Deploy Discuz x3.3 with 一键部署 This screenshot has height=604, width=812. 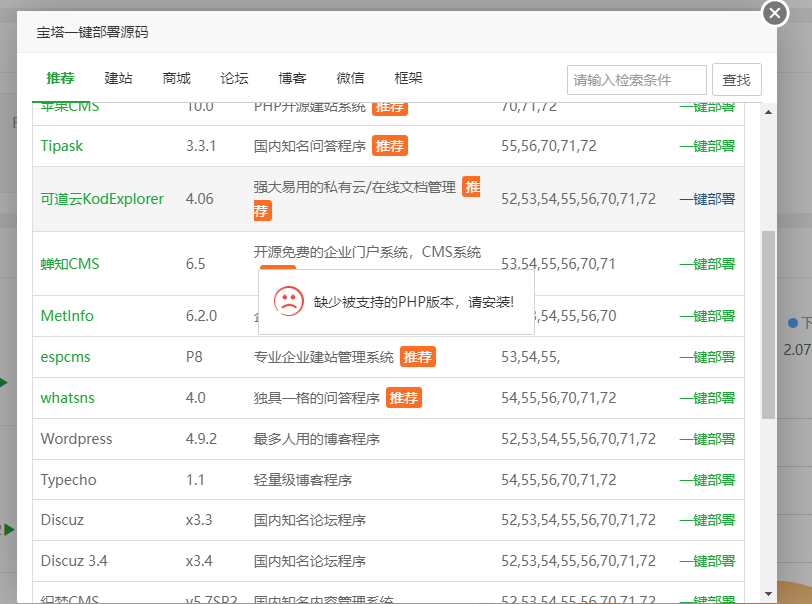coord(707,520)
